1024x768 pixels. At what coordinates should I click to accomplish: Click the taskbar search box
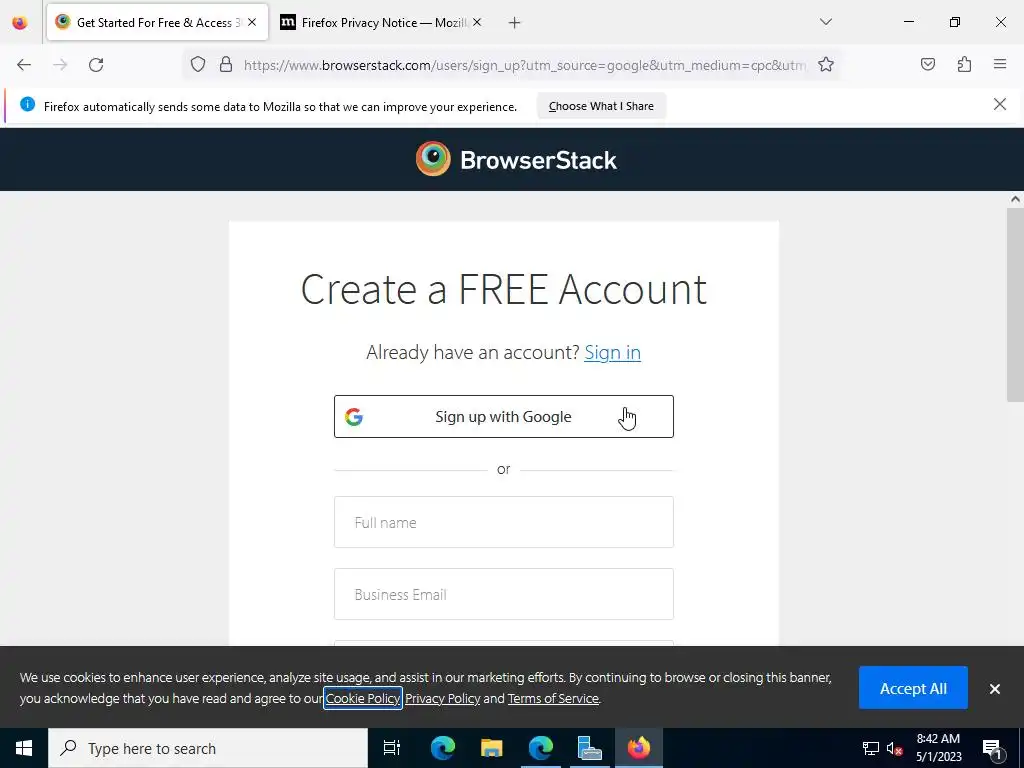pyautogui.click(x=208, y=748)
